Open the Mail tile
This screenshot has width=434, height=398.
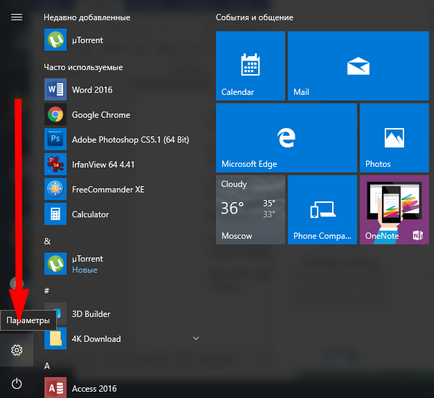click(358, 66)
